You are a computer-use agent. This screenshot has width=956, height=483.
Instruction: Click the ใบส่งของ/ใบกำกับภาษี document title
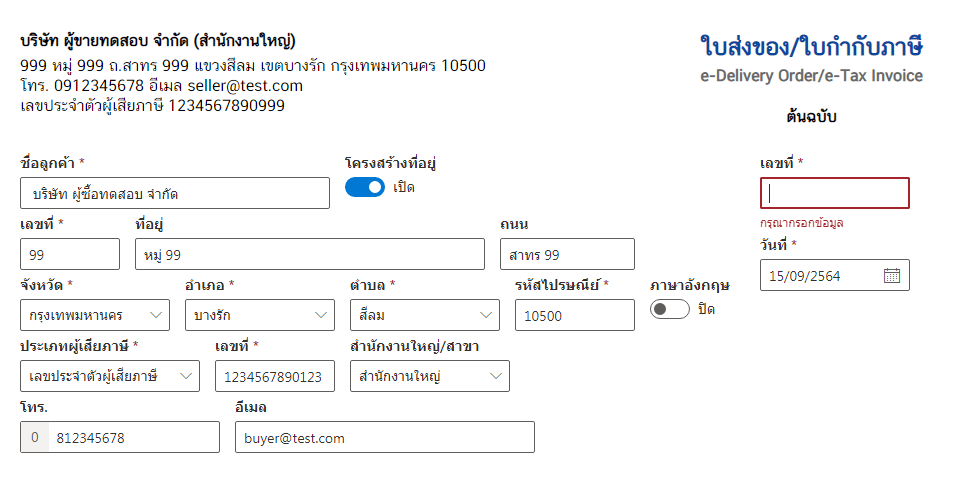(811, 46)
